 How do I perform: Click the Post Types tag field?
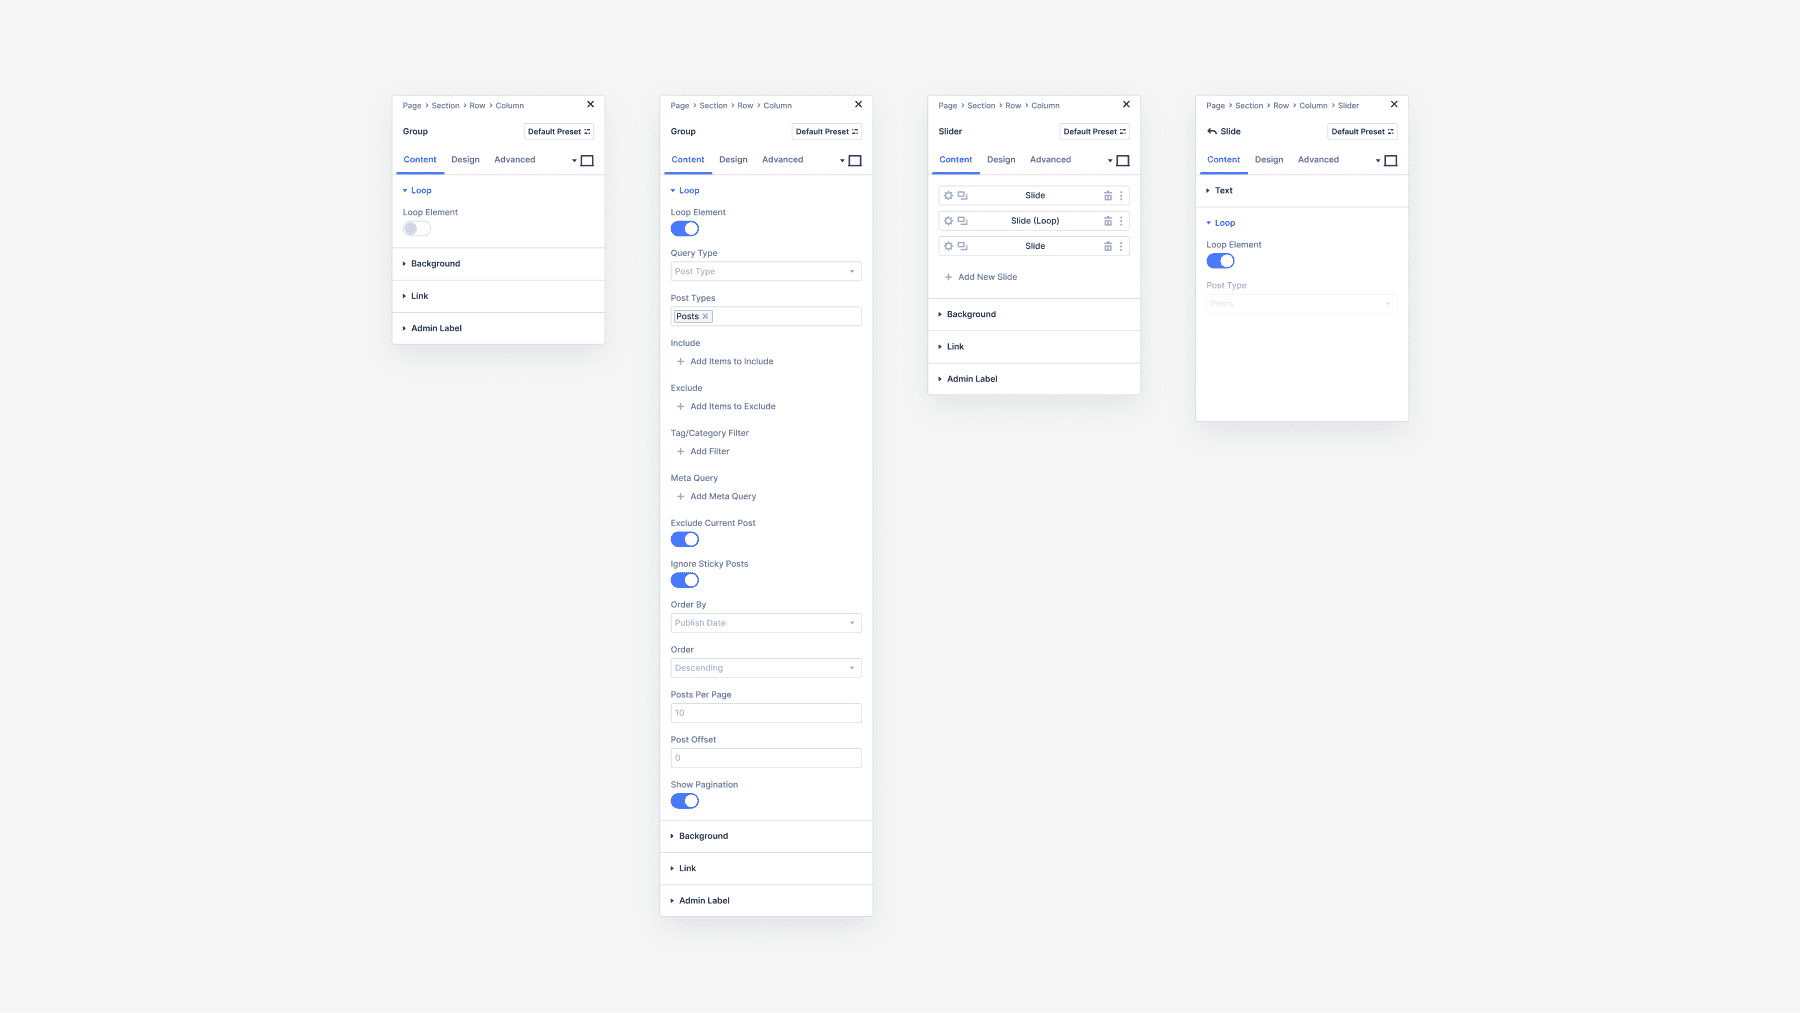tap(766, 317)
